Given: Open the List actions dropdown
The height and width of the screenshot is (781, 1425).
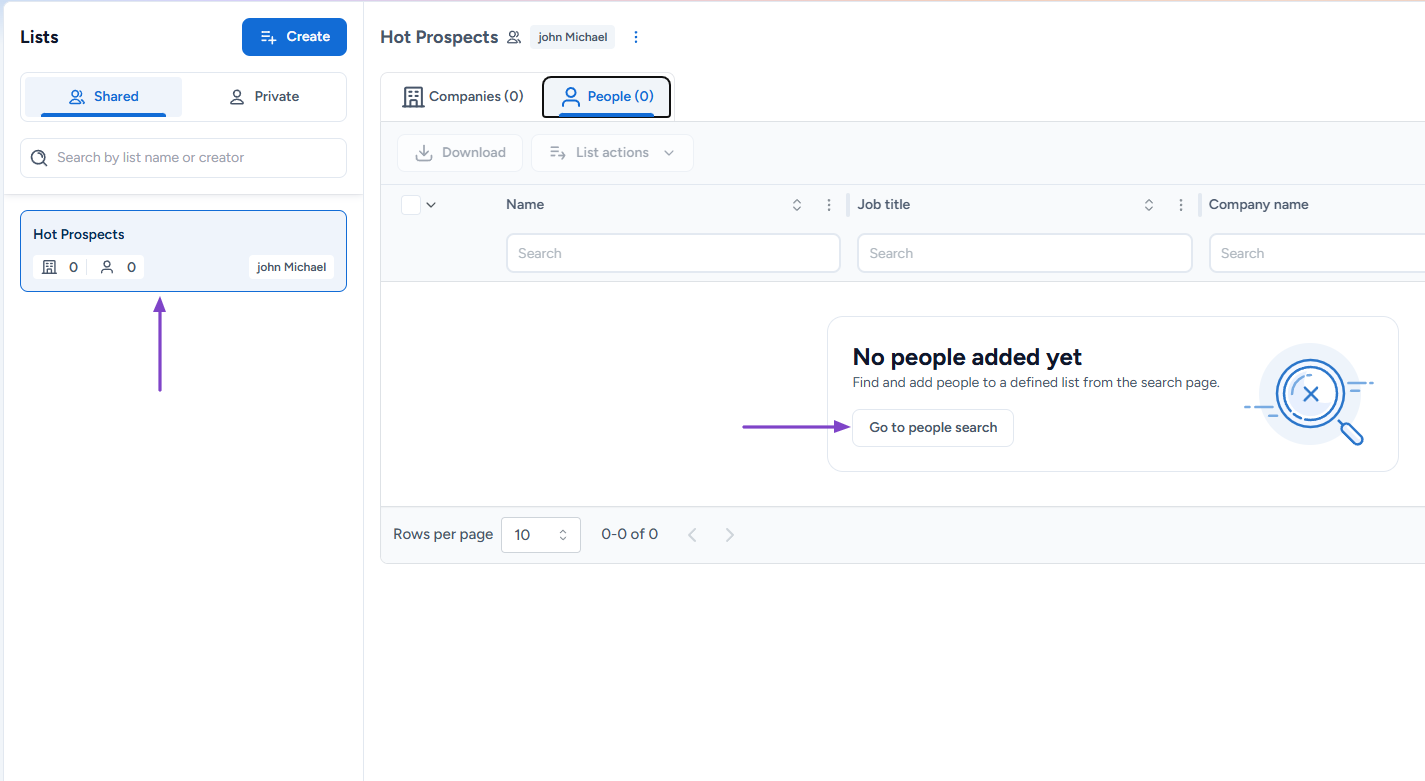Looking at the screenshot, I should click(612, 153).
